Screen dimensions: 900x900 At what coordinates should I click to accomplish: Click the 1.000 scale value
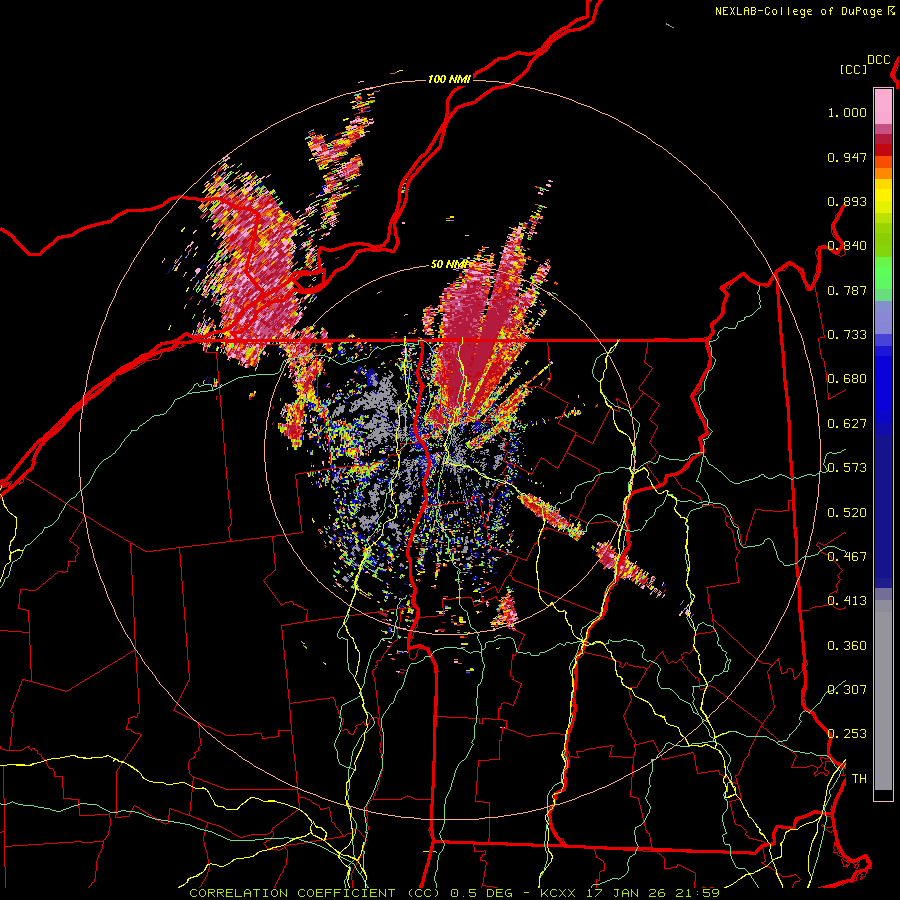847,112
